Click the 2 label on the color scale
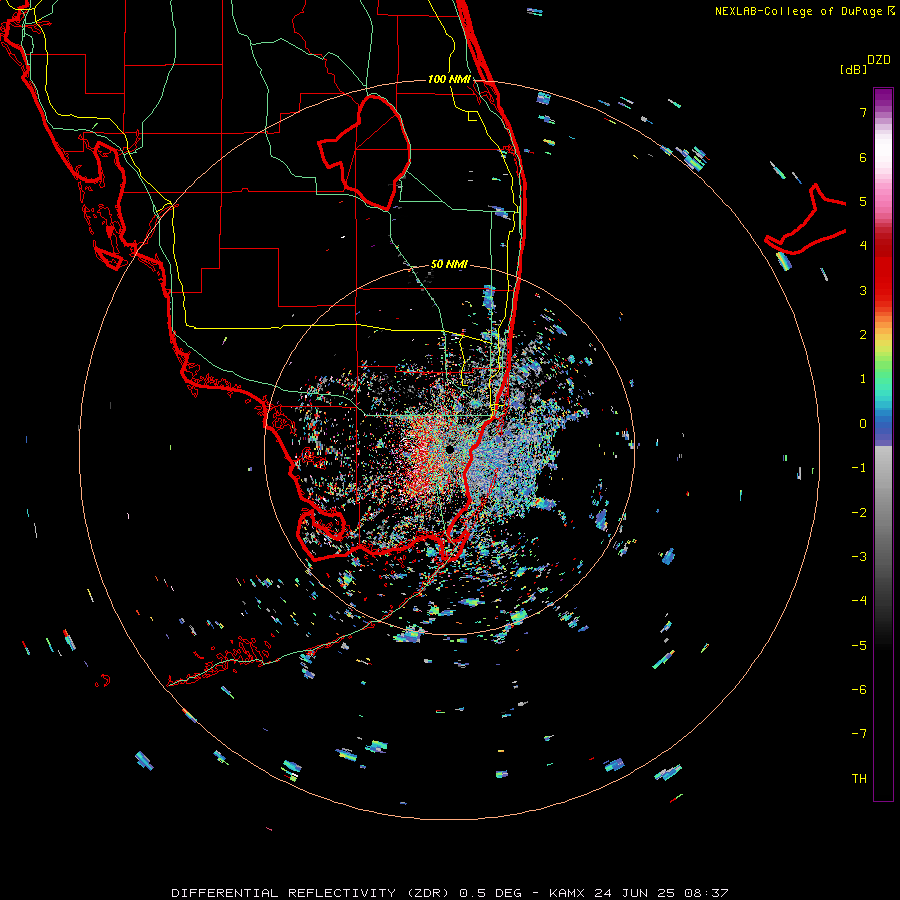The image size is (900, 900). pyautogui.click(x=863, y=335)
